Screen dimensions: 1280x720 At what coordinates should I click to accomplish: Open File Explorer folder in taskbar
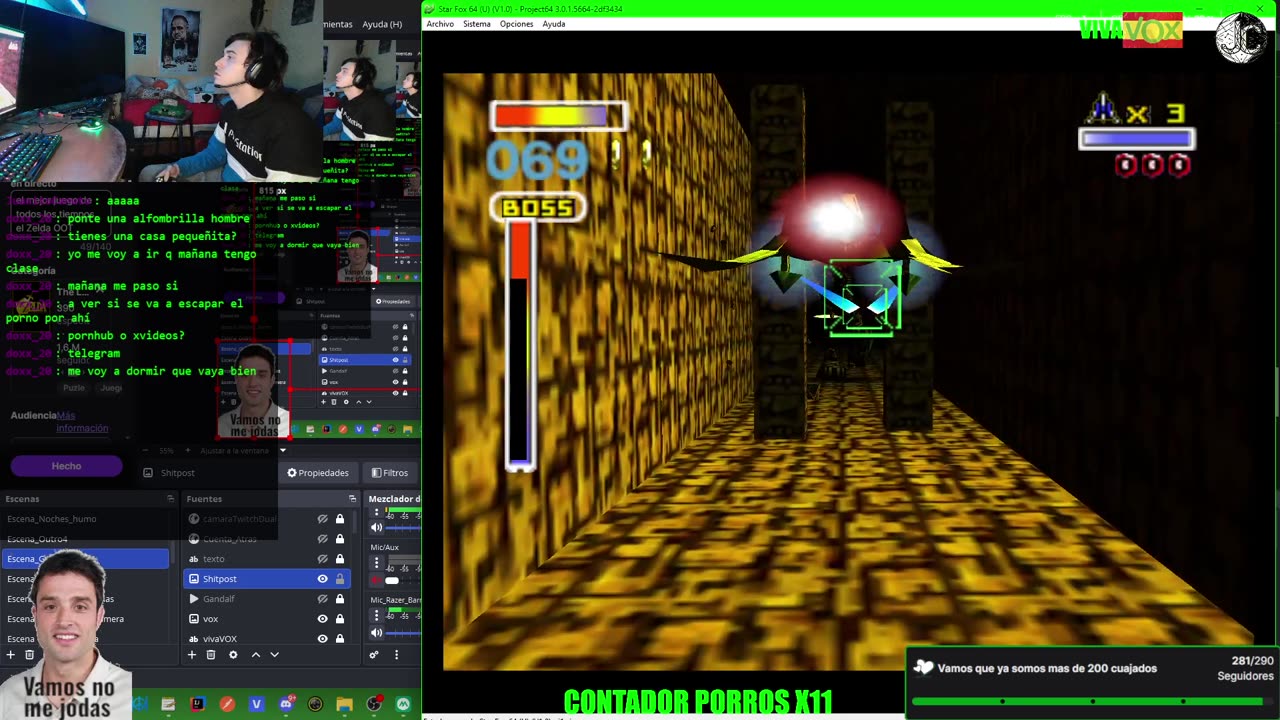point(345,704)
